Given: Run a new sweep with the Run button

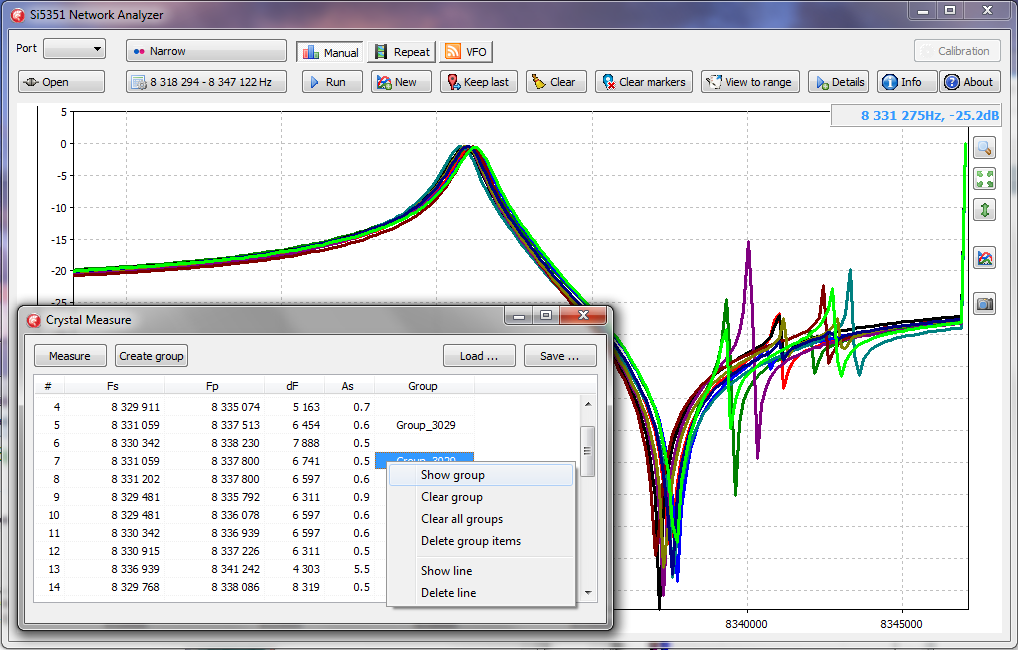Looking at the screenshot, I should (332, 82).
